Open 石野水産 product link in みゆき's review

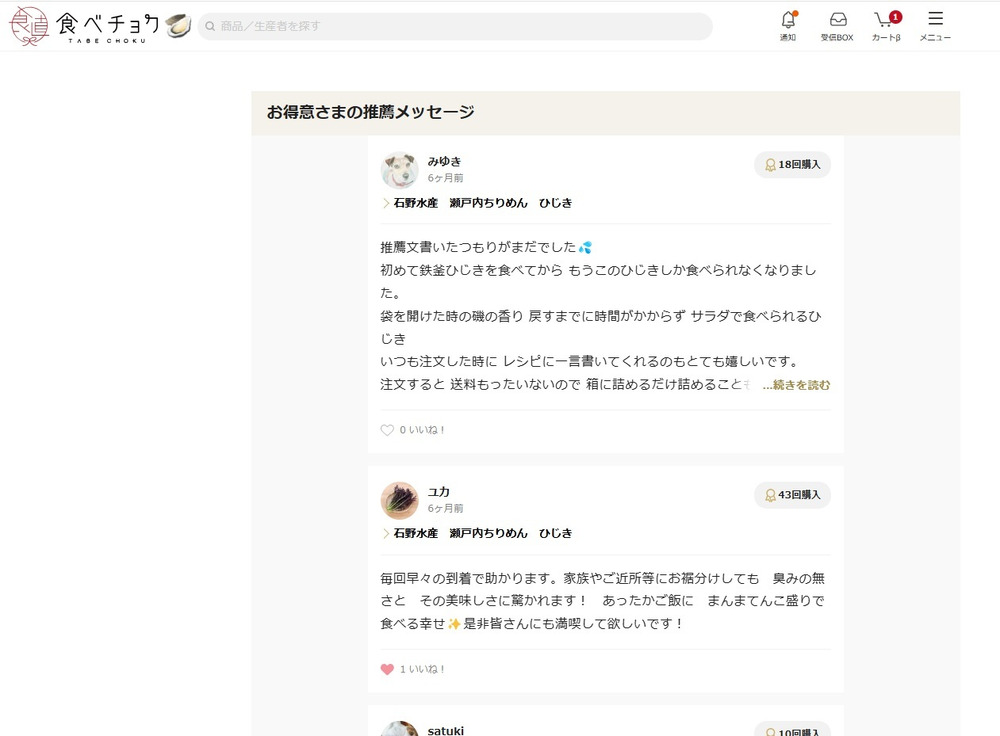[482, 203]
